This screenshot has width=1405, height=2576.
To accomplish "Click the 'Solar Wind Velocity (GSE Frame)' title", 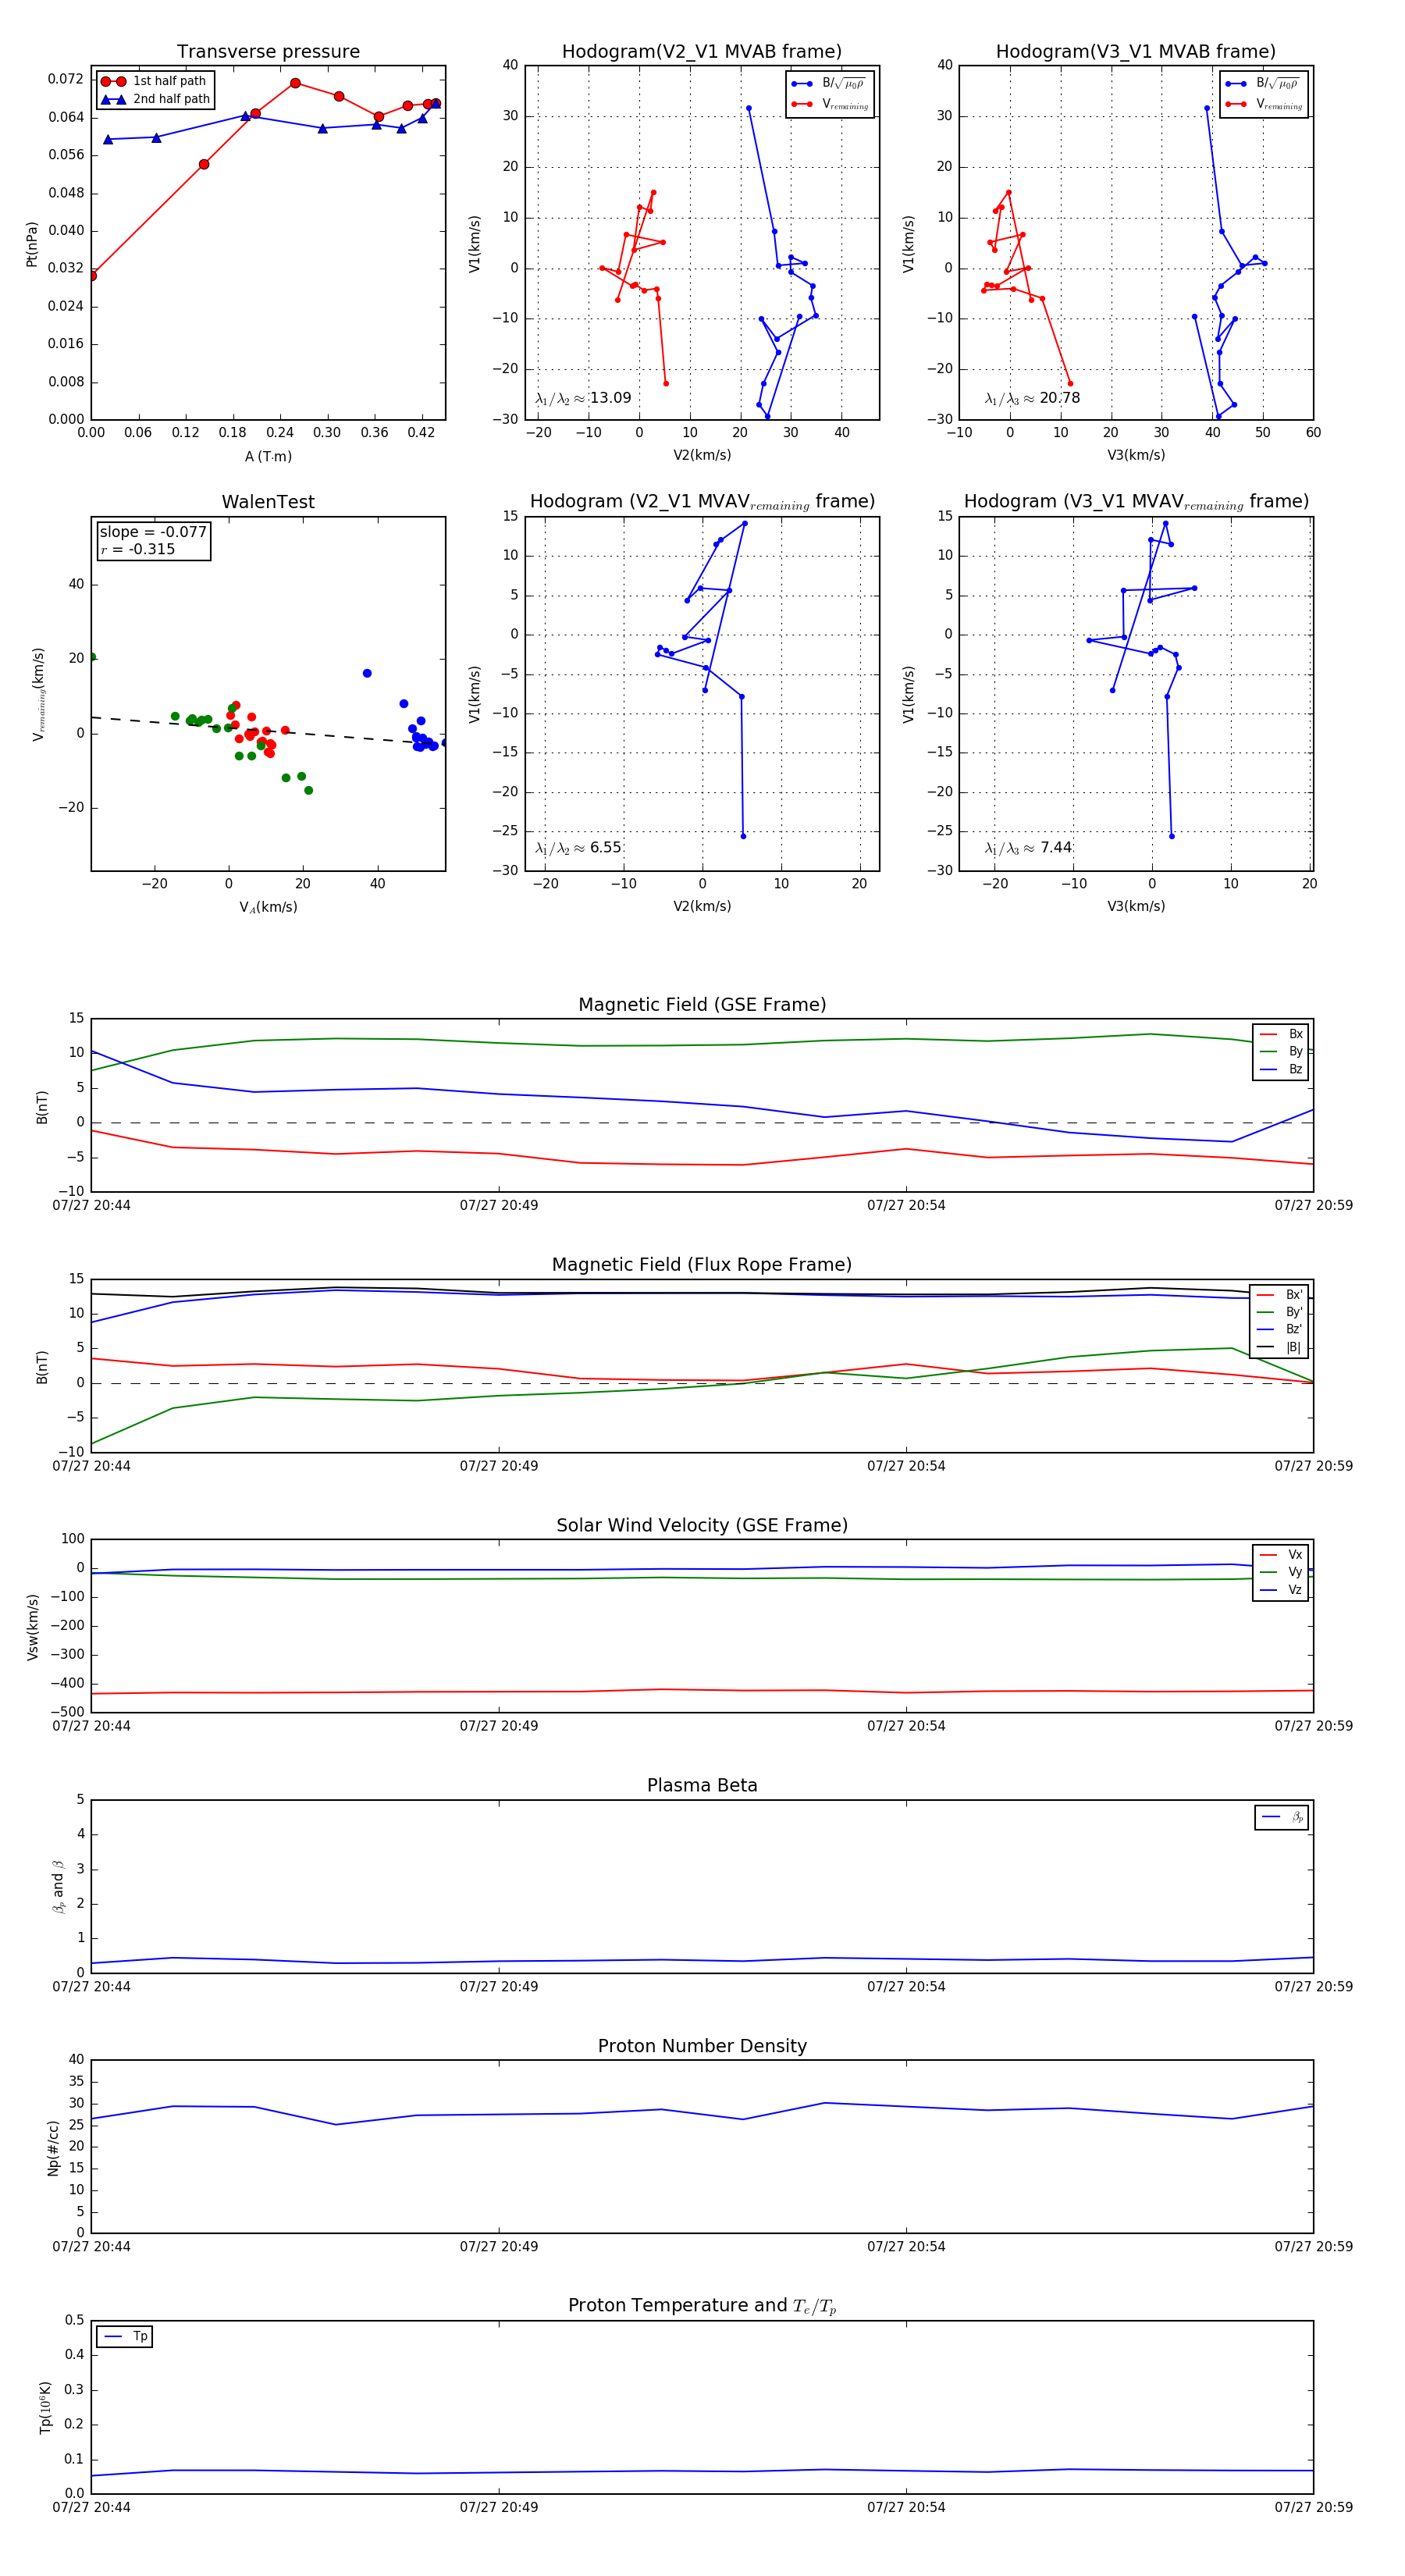I will click(702, 1525).
